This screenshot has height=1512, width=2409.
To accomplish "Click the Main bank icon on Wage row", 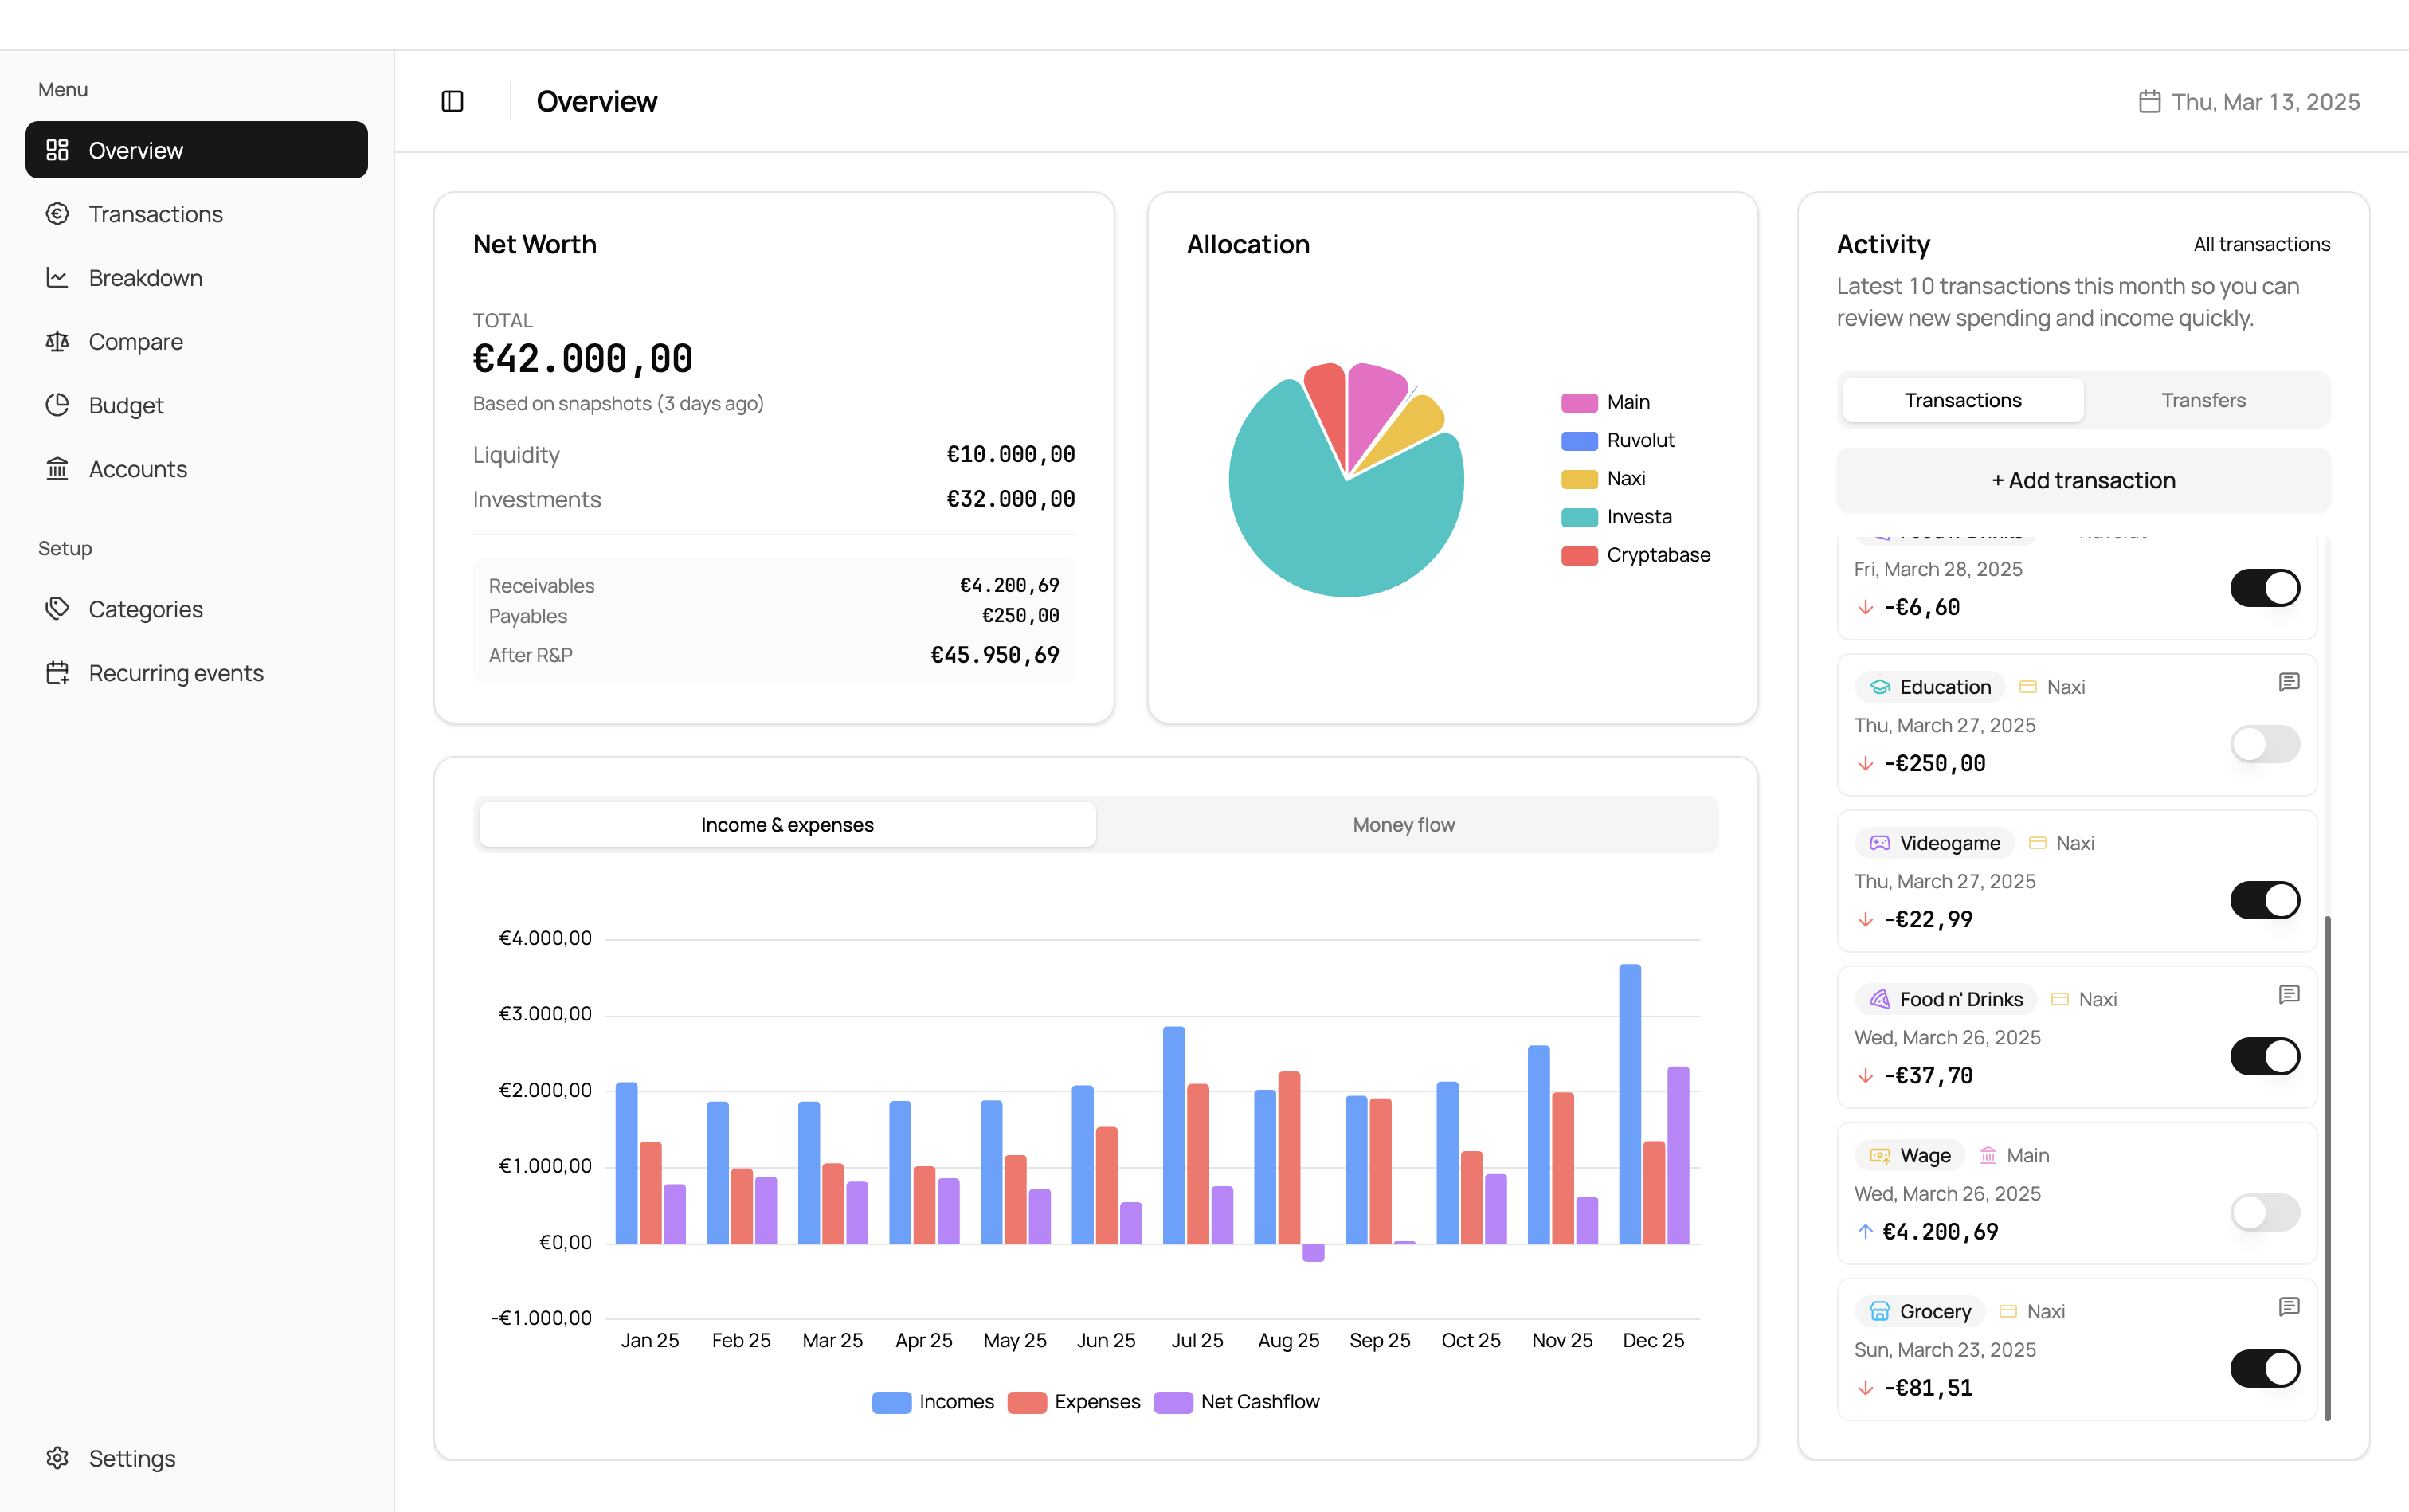I will 1988,1155.
